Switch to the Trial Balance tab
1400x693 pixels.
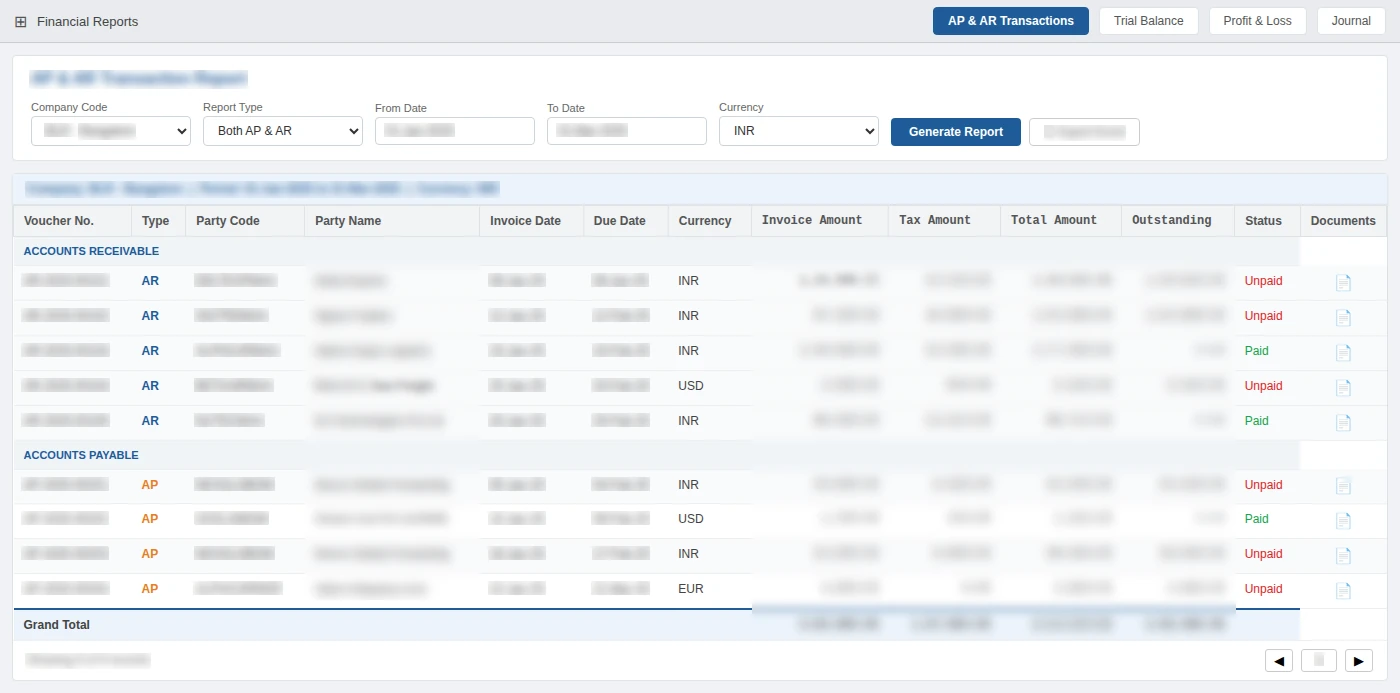point(1149,21)
